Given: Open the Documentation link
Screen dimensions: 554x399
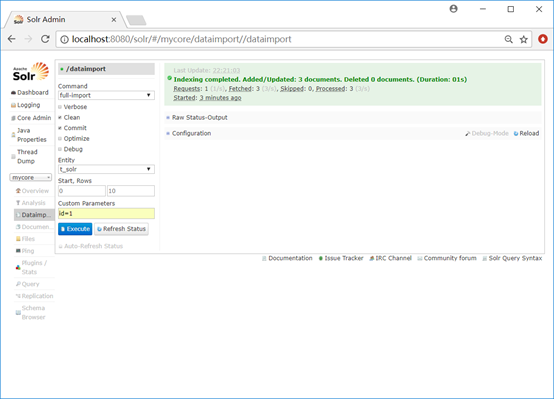Looking at the screenshot, I should (x=287, y=258).
